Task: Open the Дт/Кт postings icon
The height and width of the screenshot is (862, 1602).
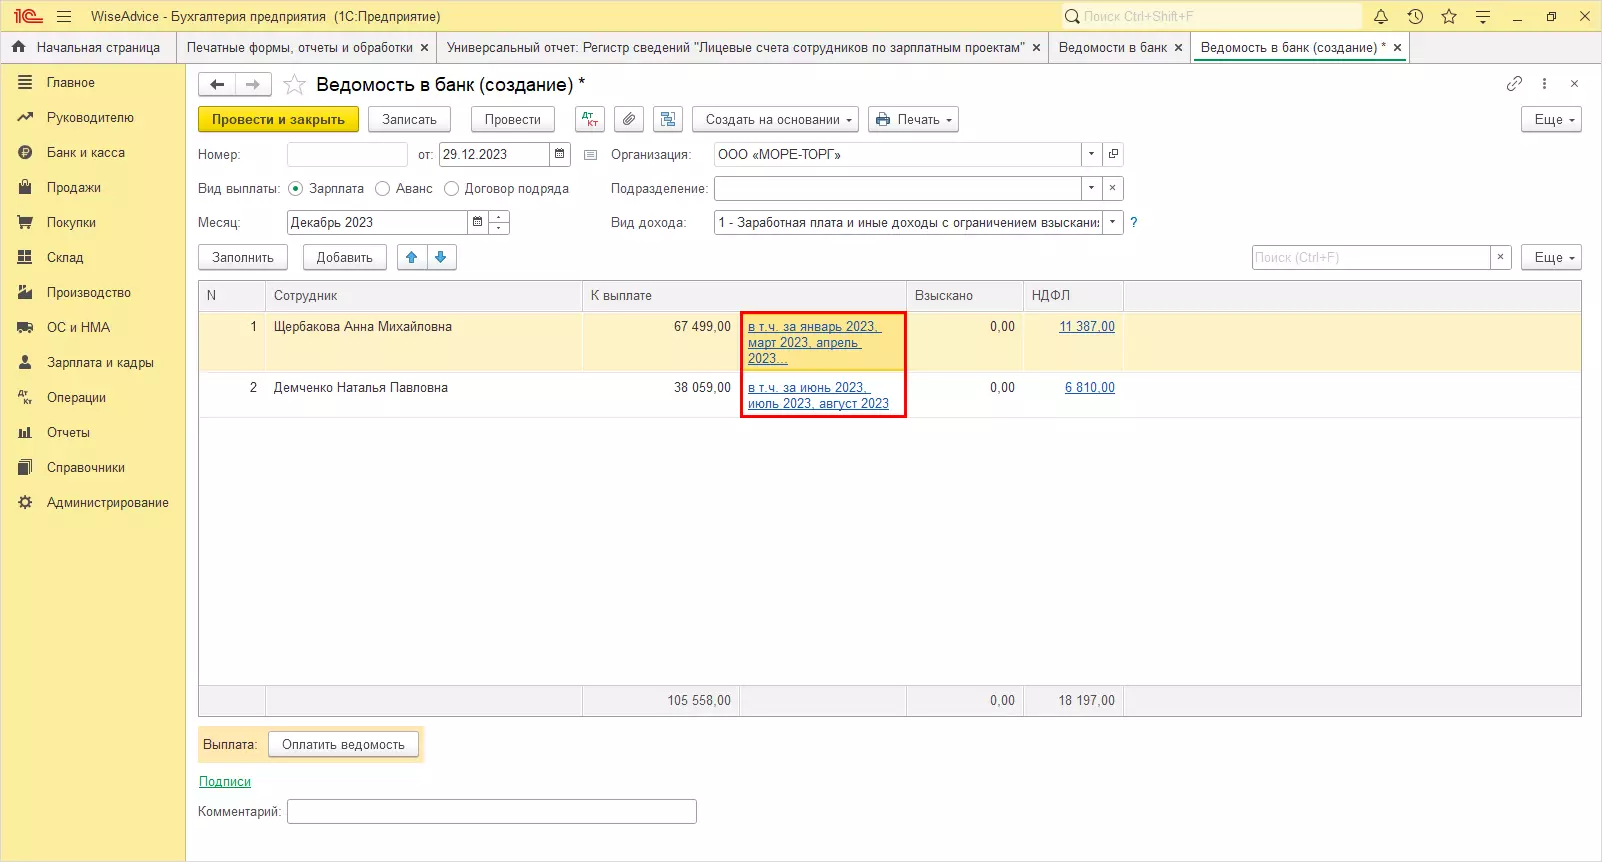Action: (x=590, y=120)
